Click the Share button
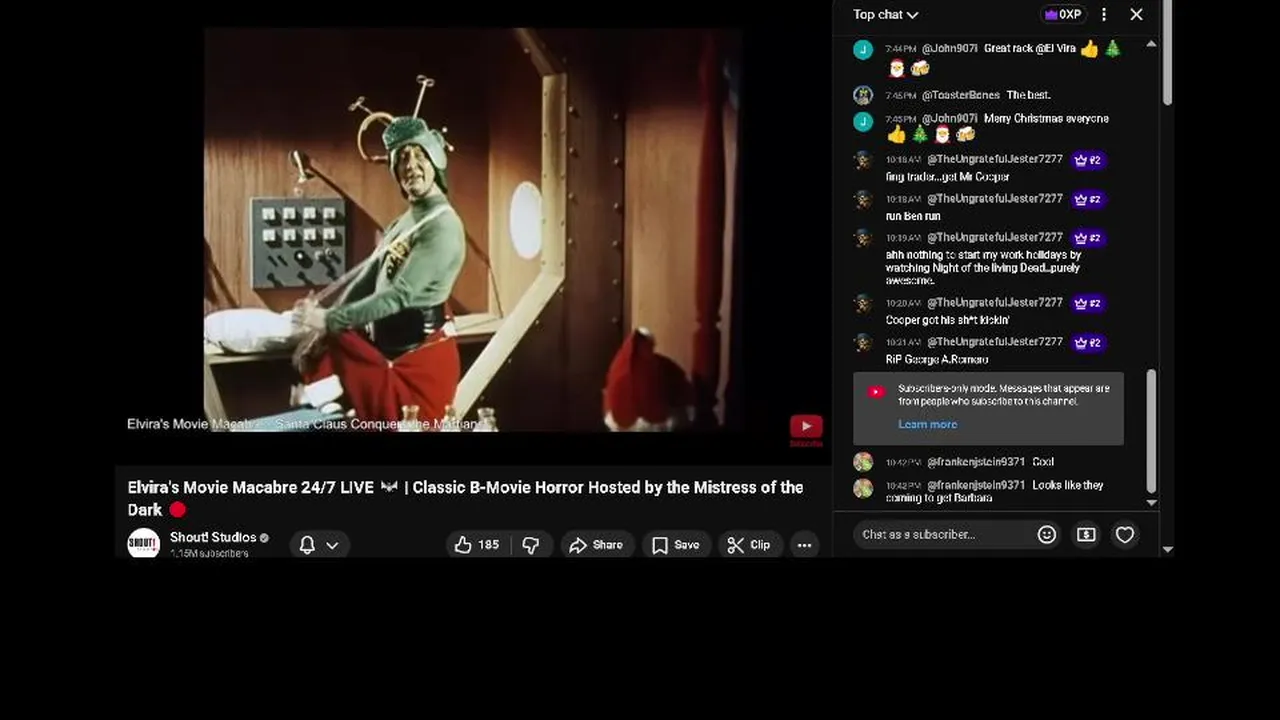 [597, 545]
